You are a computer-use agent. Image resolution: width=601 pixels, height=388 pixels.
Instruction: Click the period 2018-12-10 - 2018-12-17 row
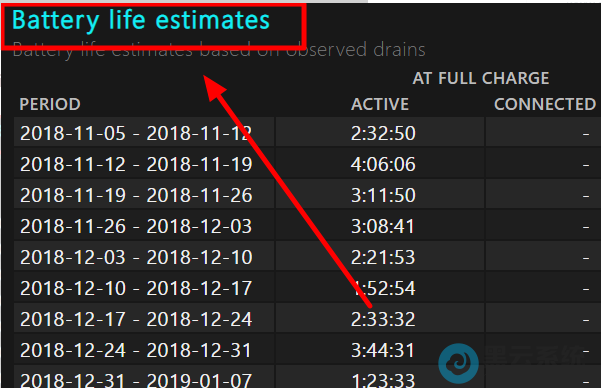(x=307, y=288)
